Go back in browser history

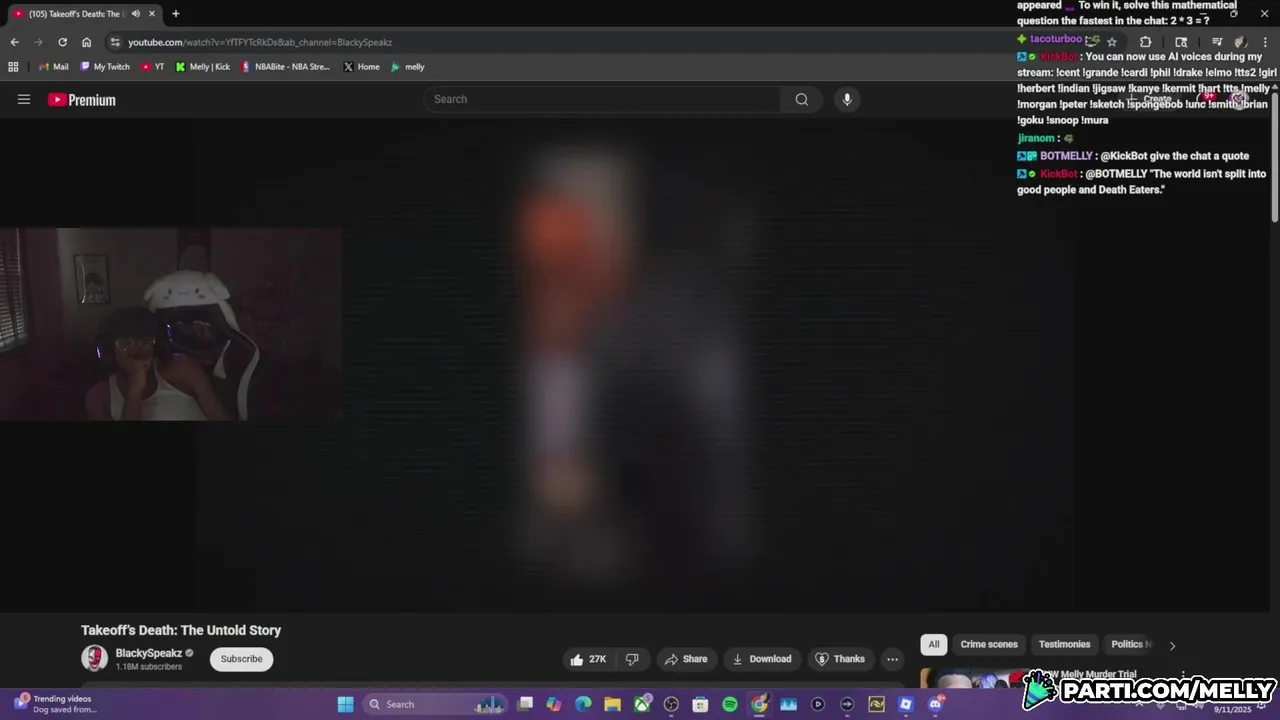(x=14, y=42)
